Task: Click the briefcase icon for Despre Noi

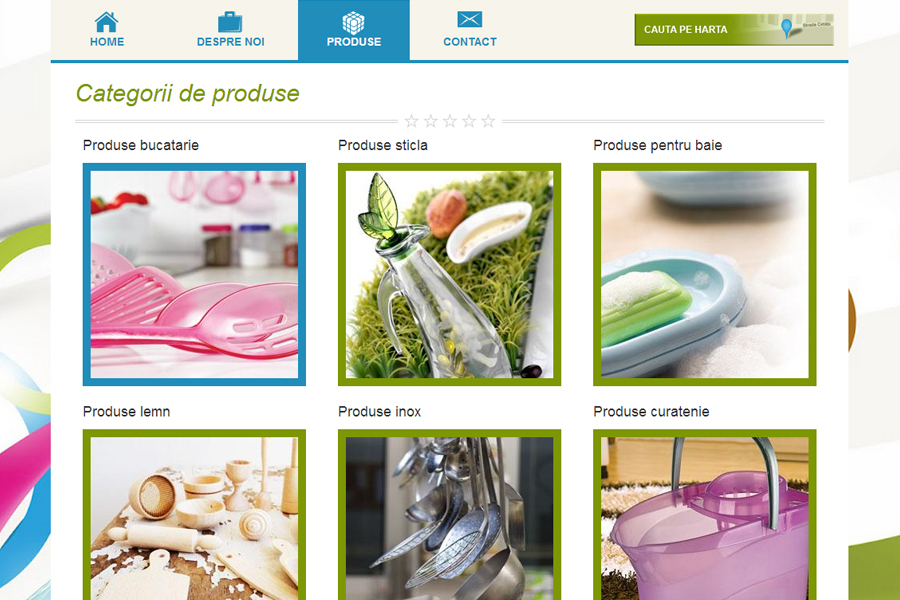Action: point(230,22)
